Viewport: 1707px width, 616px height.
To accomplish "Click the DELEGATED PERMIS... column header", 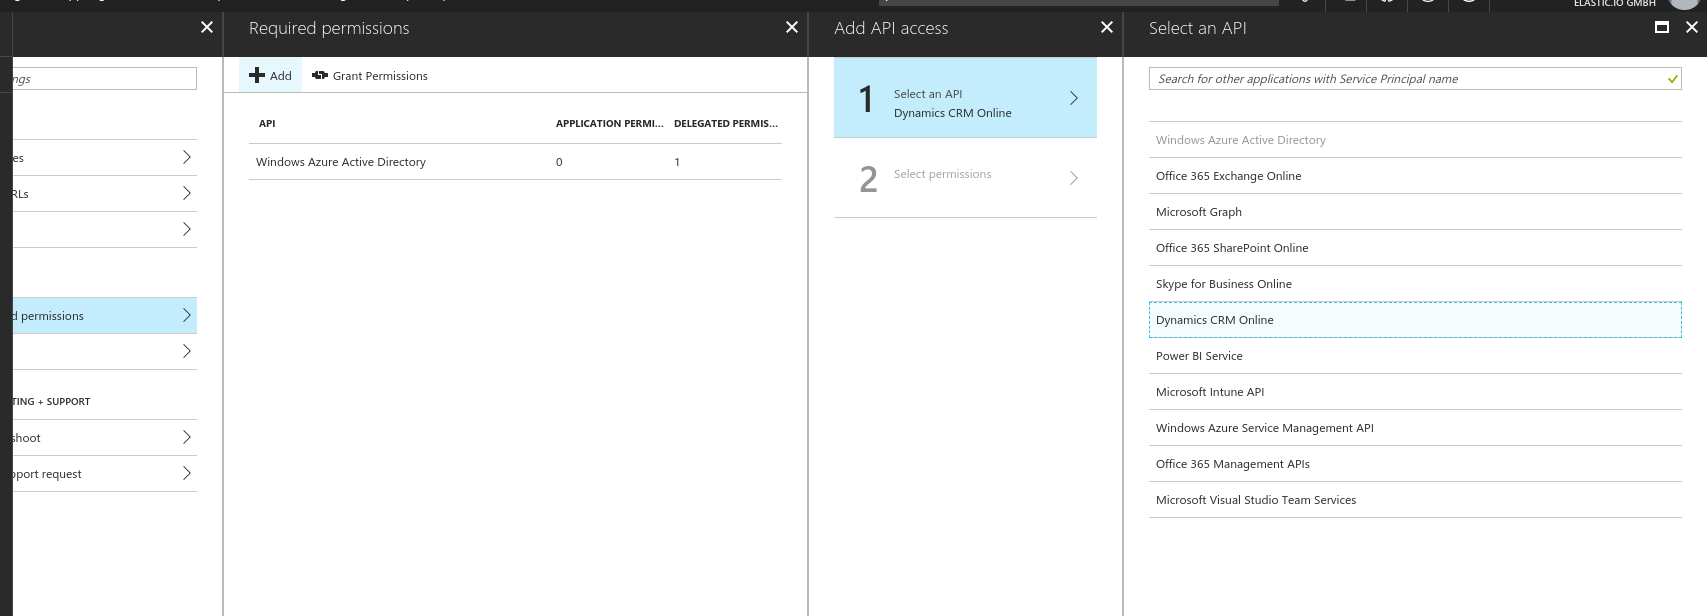I will [725, 124].
